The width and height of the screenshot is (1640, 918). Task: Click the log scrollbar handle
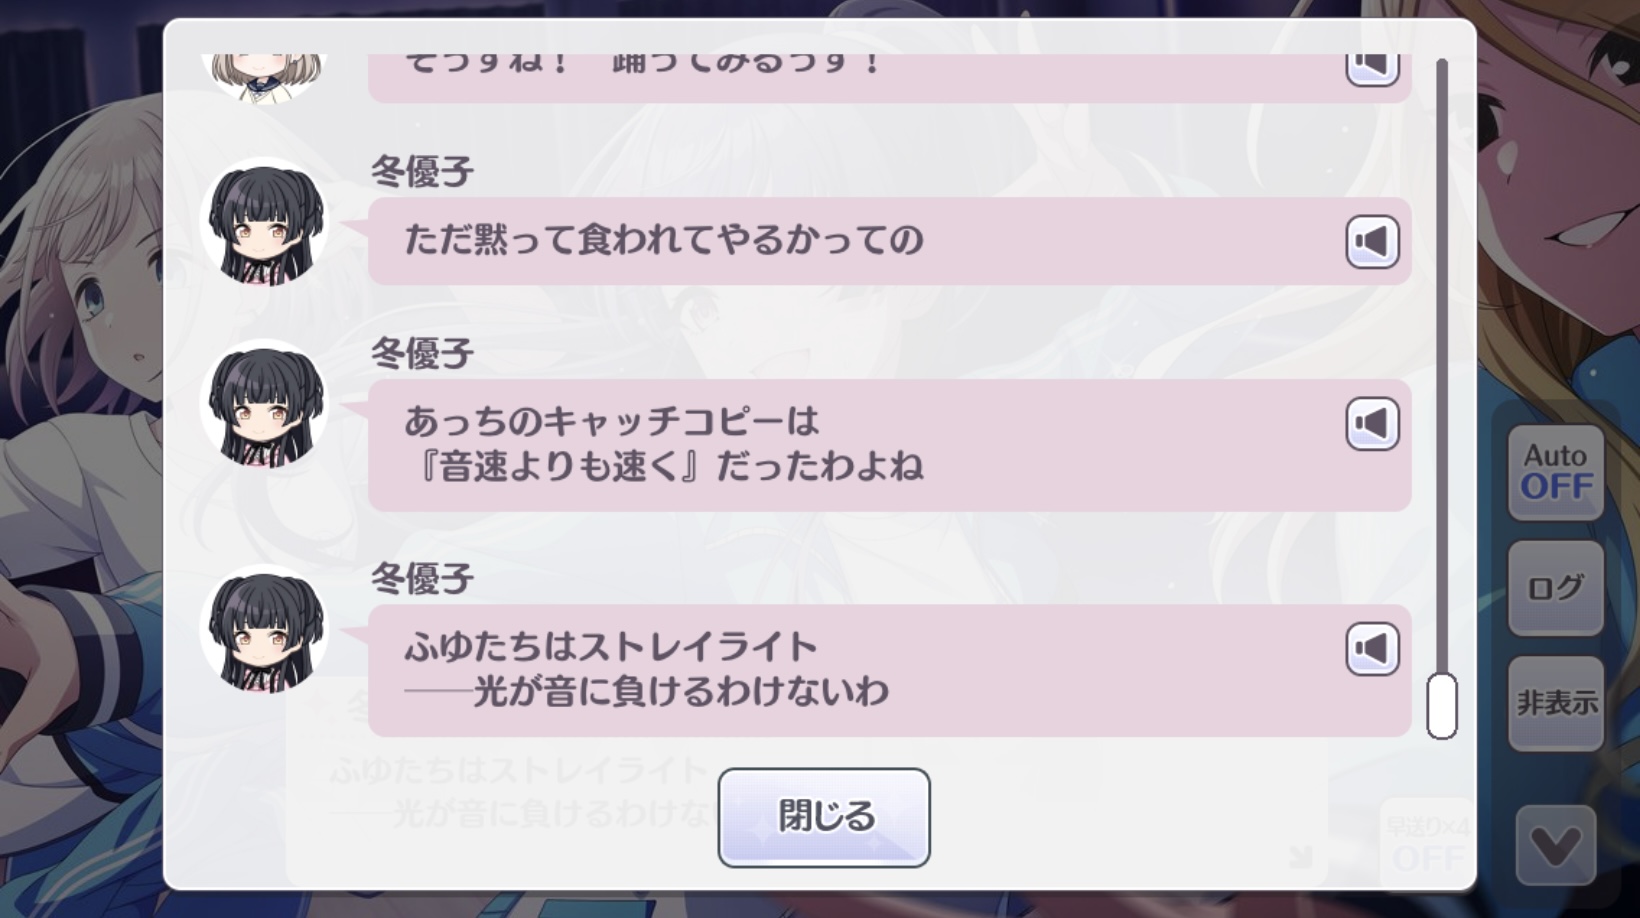(x=1441, y=706)
